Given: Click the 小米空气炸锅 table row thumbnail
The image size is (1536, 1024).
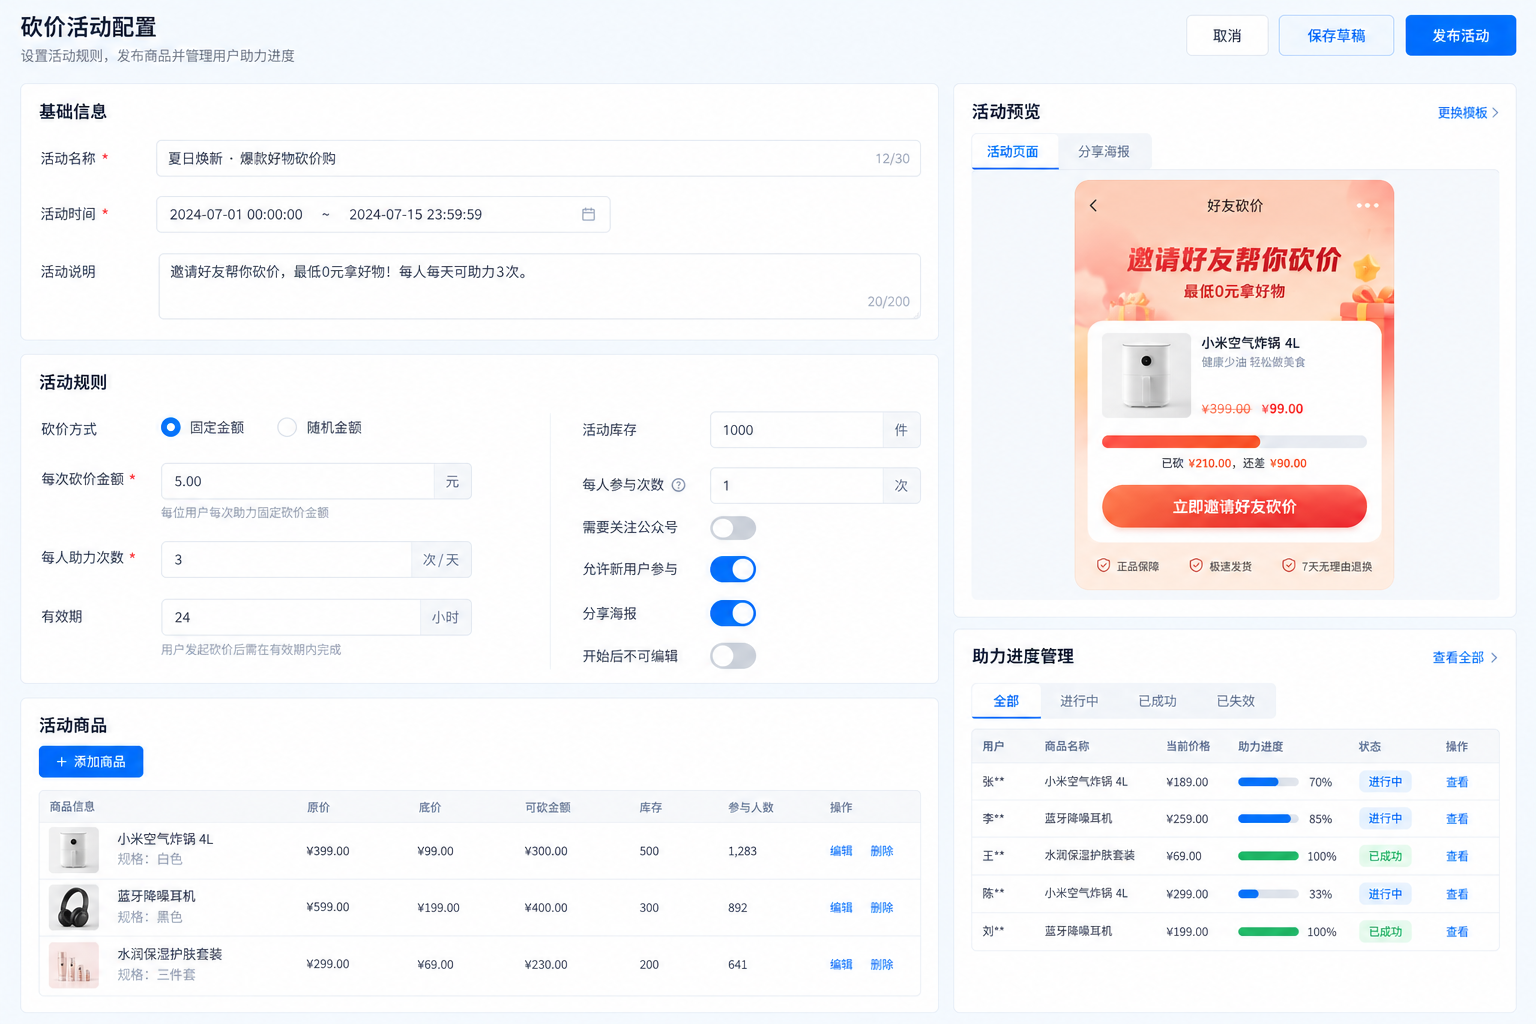Looking at the screenshot, I should 74,850.
